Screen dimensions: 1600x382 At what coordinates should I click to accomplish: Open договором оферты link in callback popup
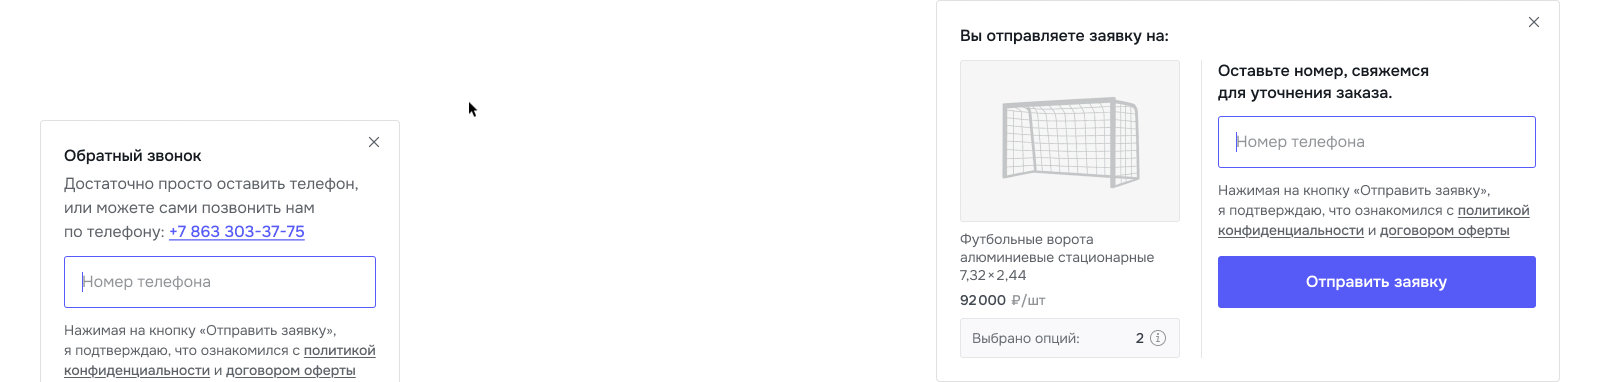[291, 370]
